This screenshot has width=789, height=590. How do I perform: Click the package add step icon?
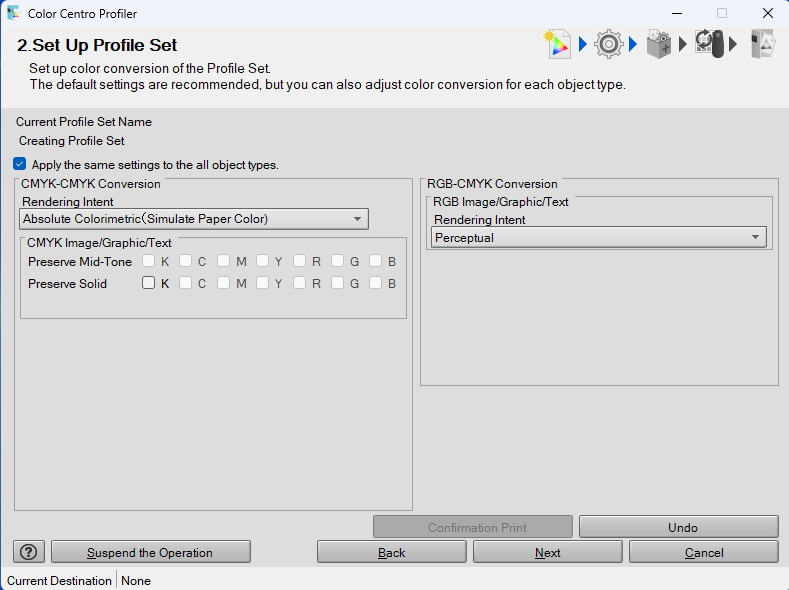(x=659, y=44)
